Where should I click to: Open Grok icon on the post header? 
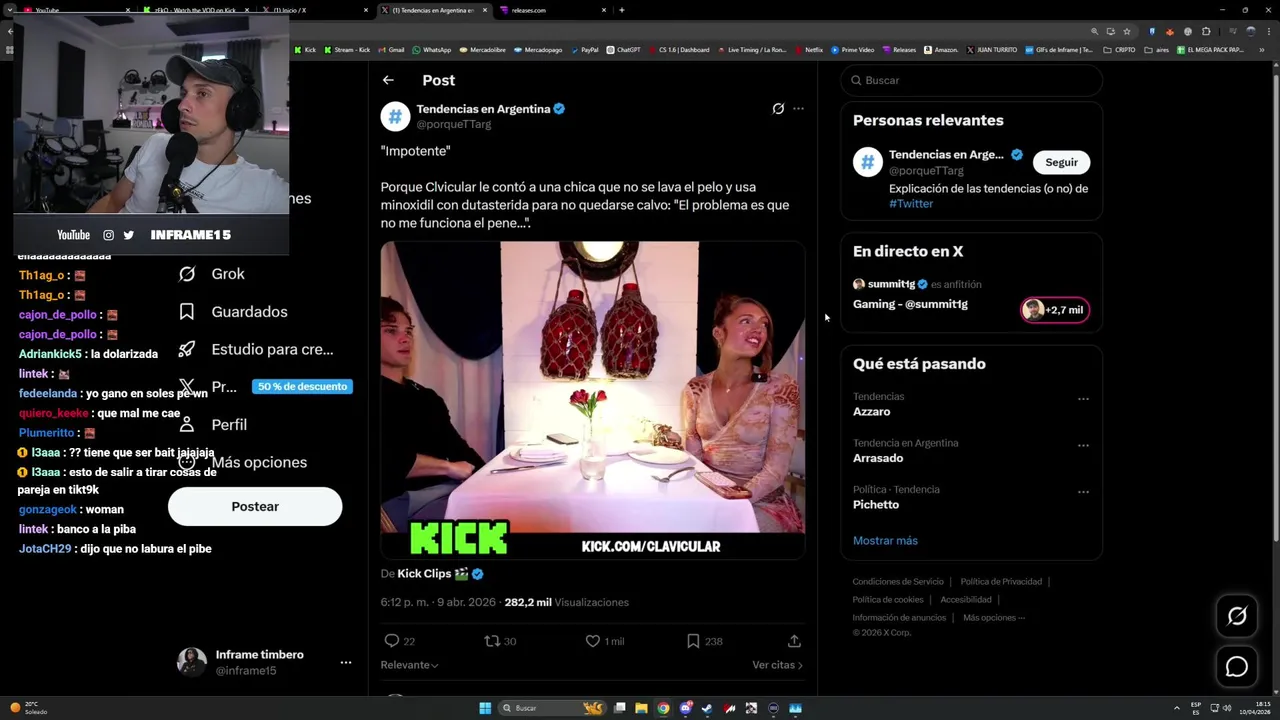coord(778,108)
